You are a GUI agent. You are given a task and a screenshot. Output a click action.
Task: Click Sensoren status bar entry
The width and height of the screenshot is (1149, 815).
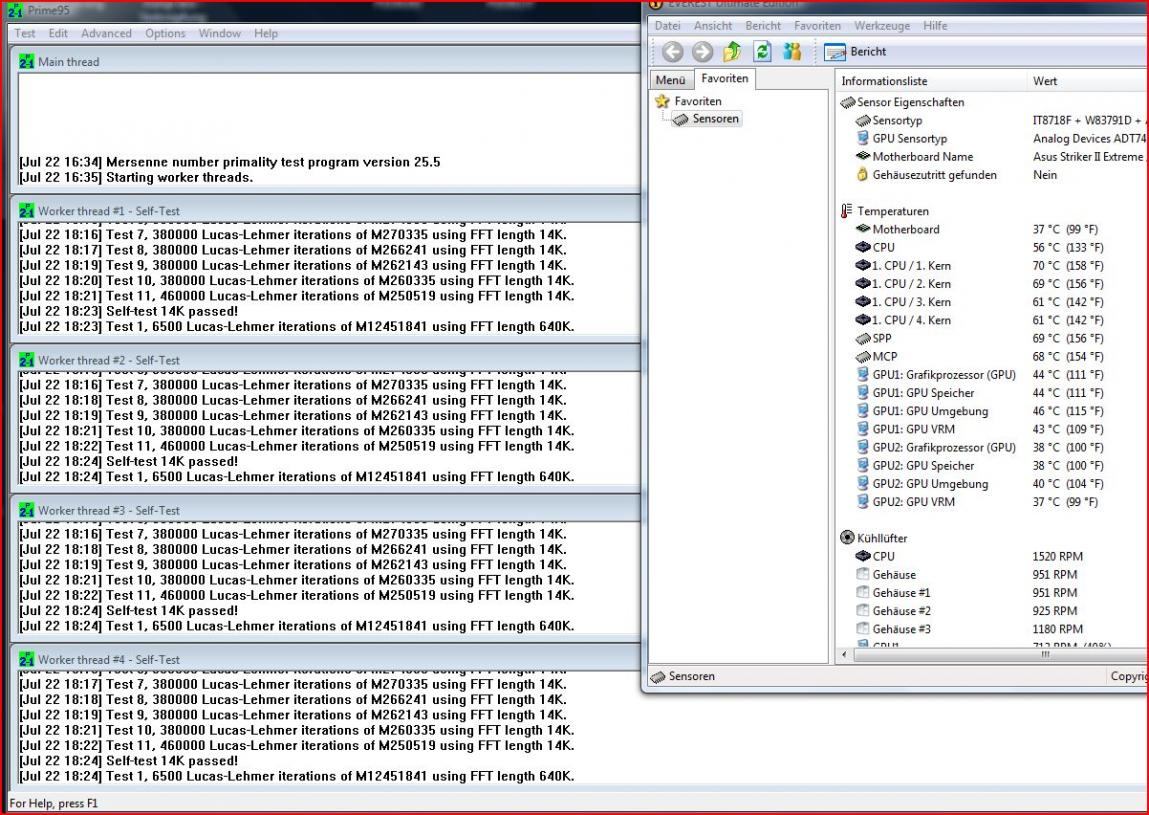[x=683, y=676]
